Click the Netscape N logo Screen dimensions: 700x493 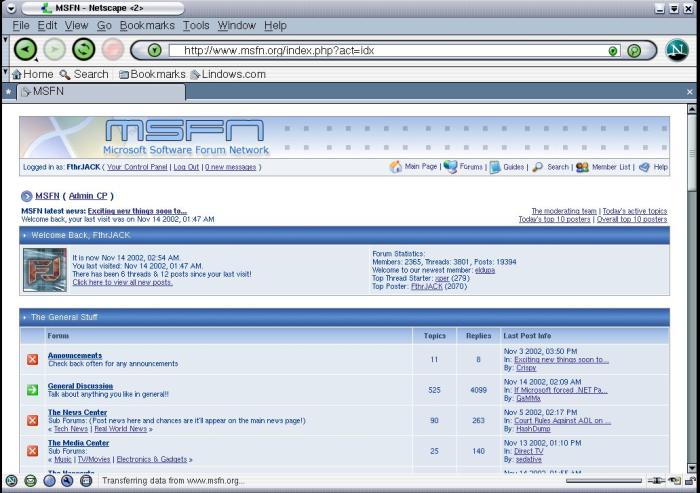(676, 50)
